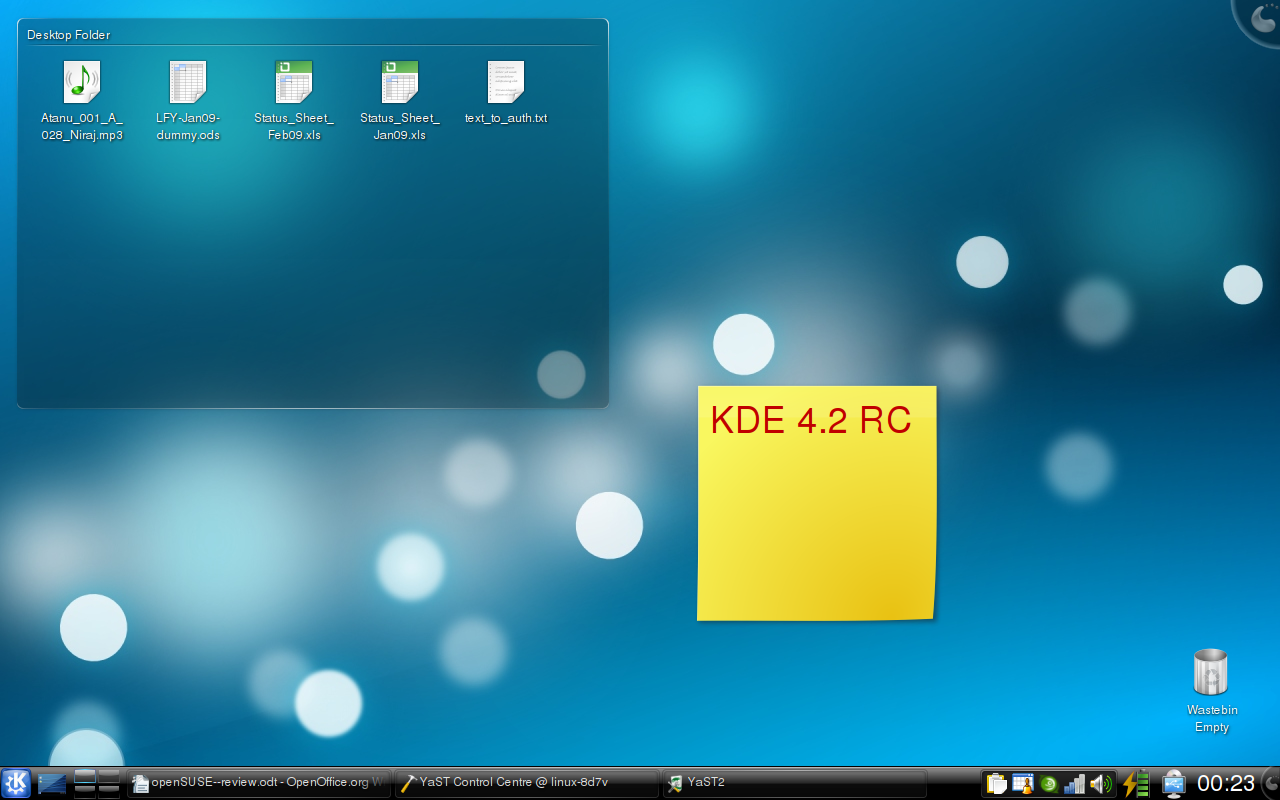Open the KDE Kickoff application launcher
Image resolution: width=1280 pixels, height=800 pixels.
point(16,783)
